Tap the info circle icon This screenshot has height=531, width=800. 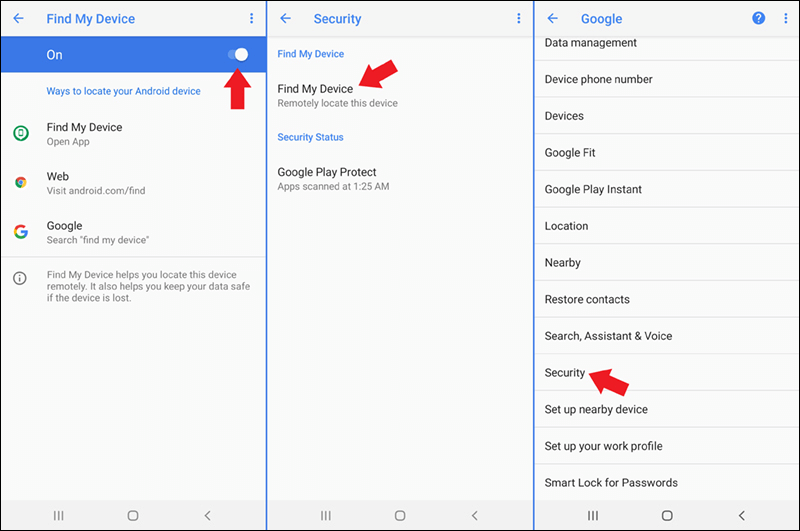(19, 278)
